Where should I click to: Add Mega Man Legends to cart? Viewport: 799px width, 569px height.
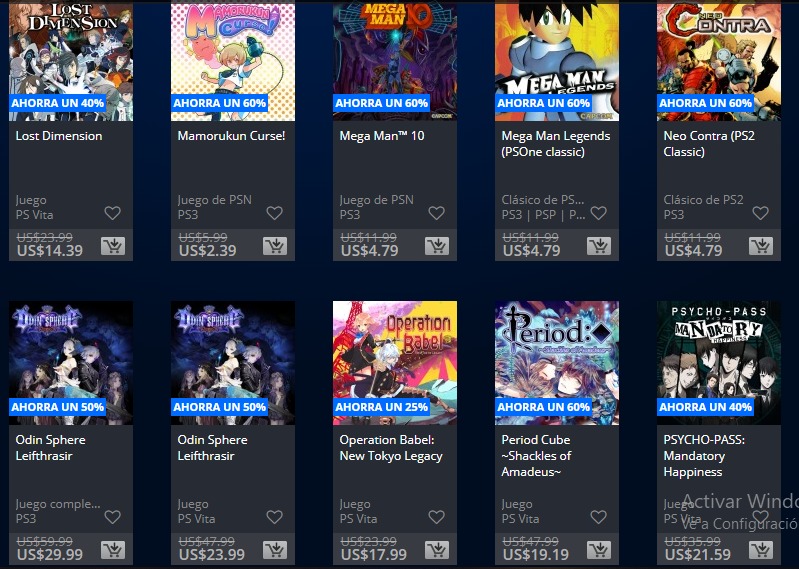point(599,246)
